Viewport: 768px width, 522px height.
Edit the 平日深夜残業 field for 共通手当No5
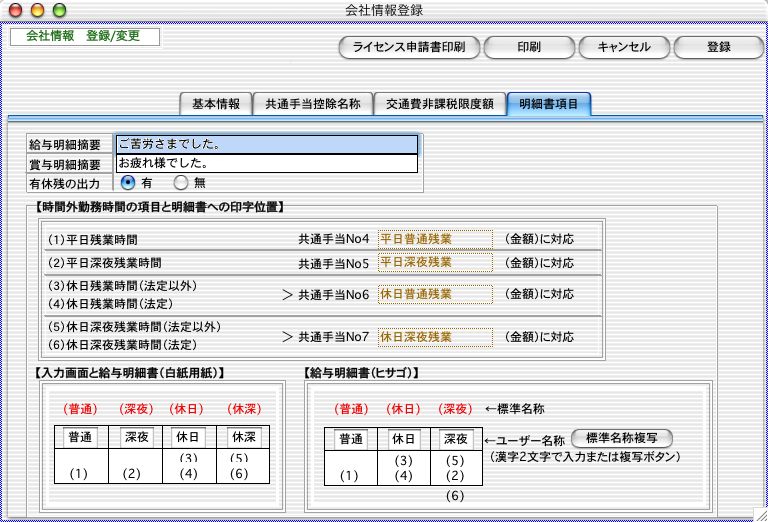coord(435,263)
